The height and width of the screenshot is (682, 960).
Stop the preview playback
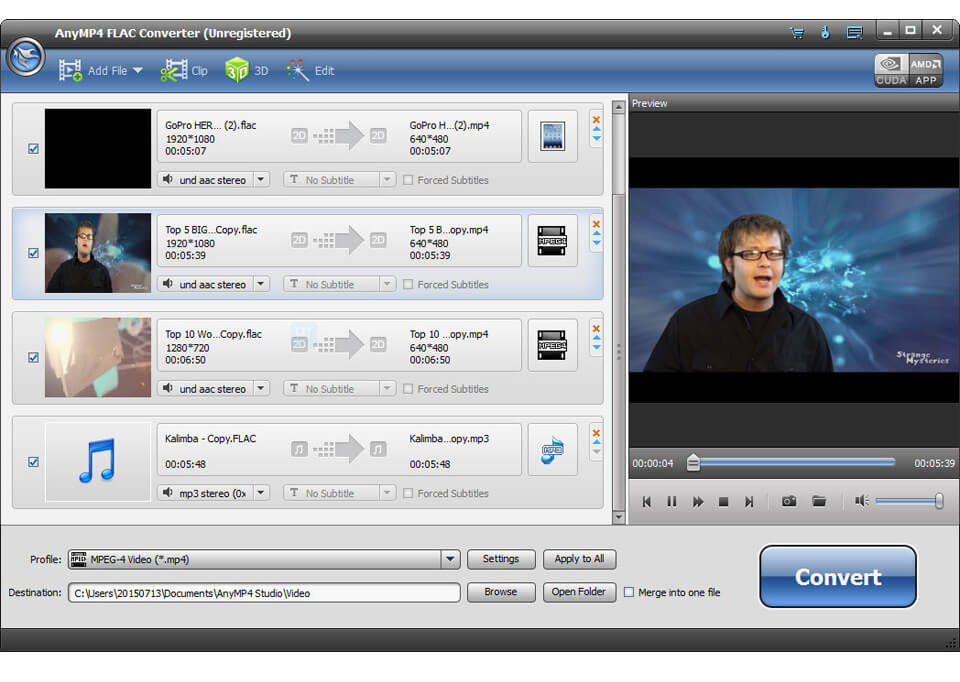pyautogui.click(x=723, y=501)
